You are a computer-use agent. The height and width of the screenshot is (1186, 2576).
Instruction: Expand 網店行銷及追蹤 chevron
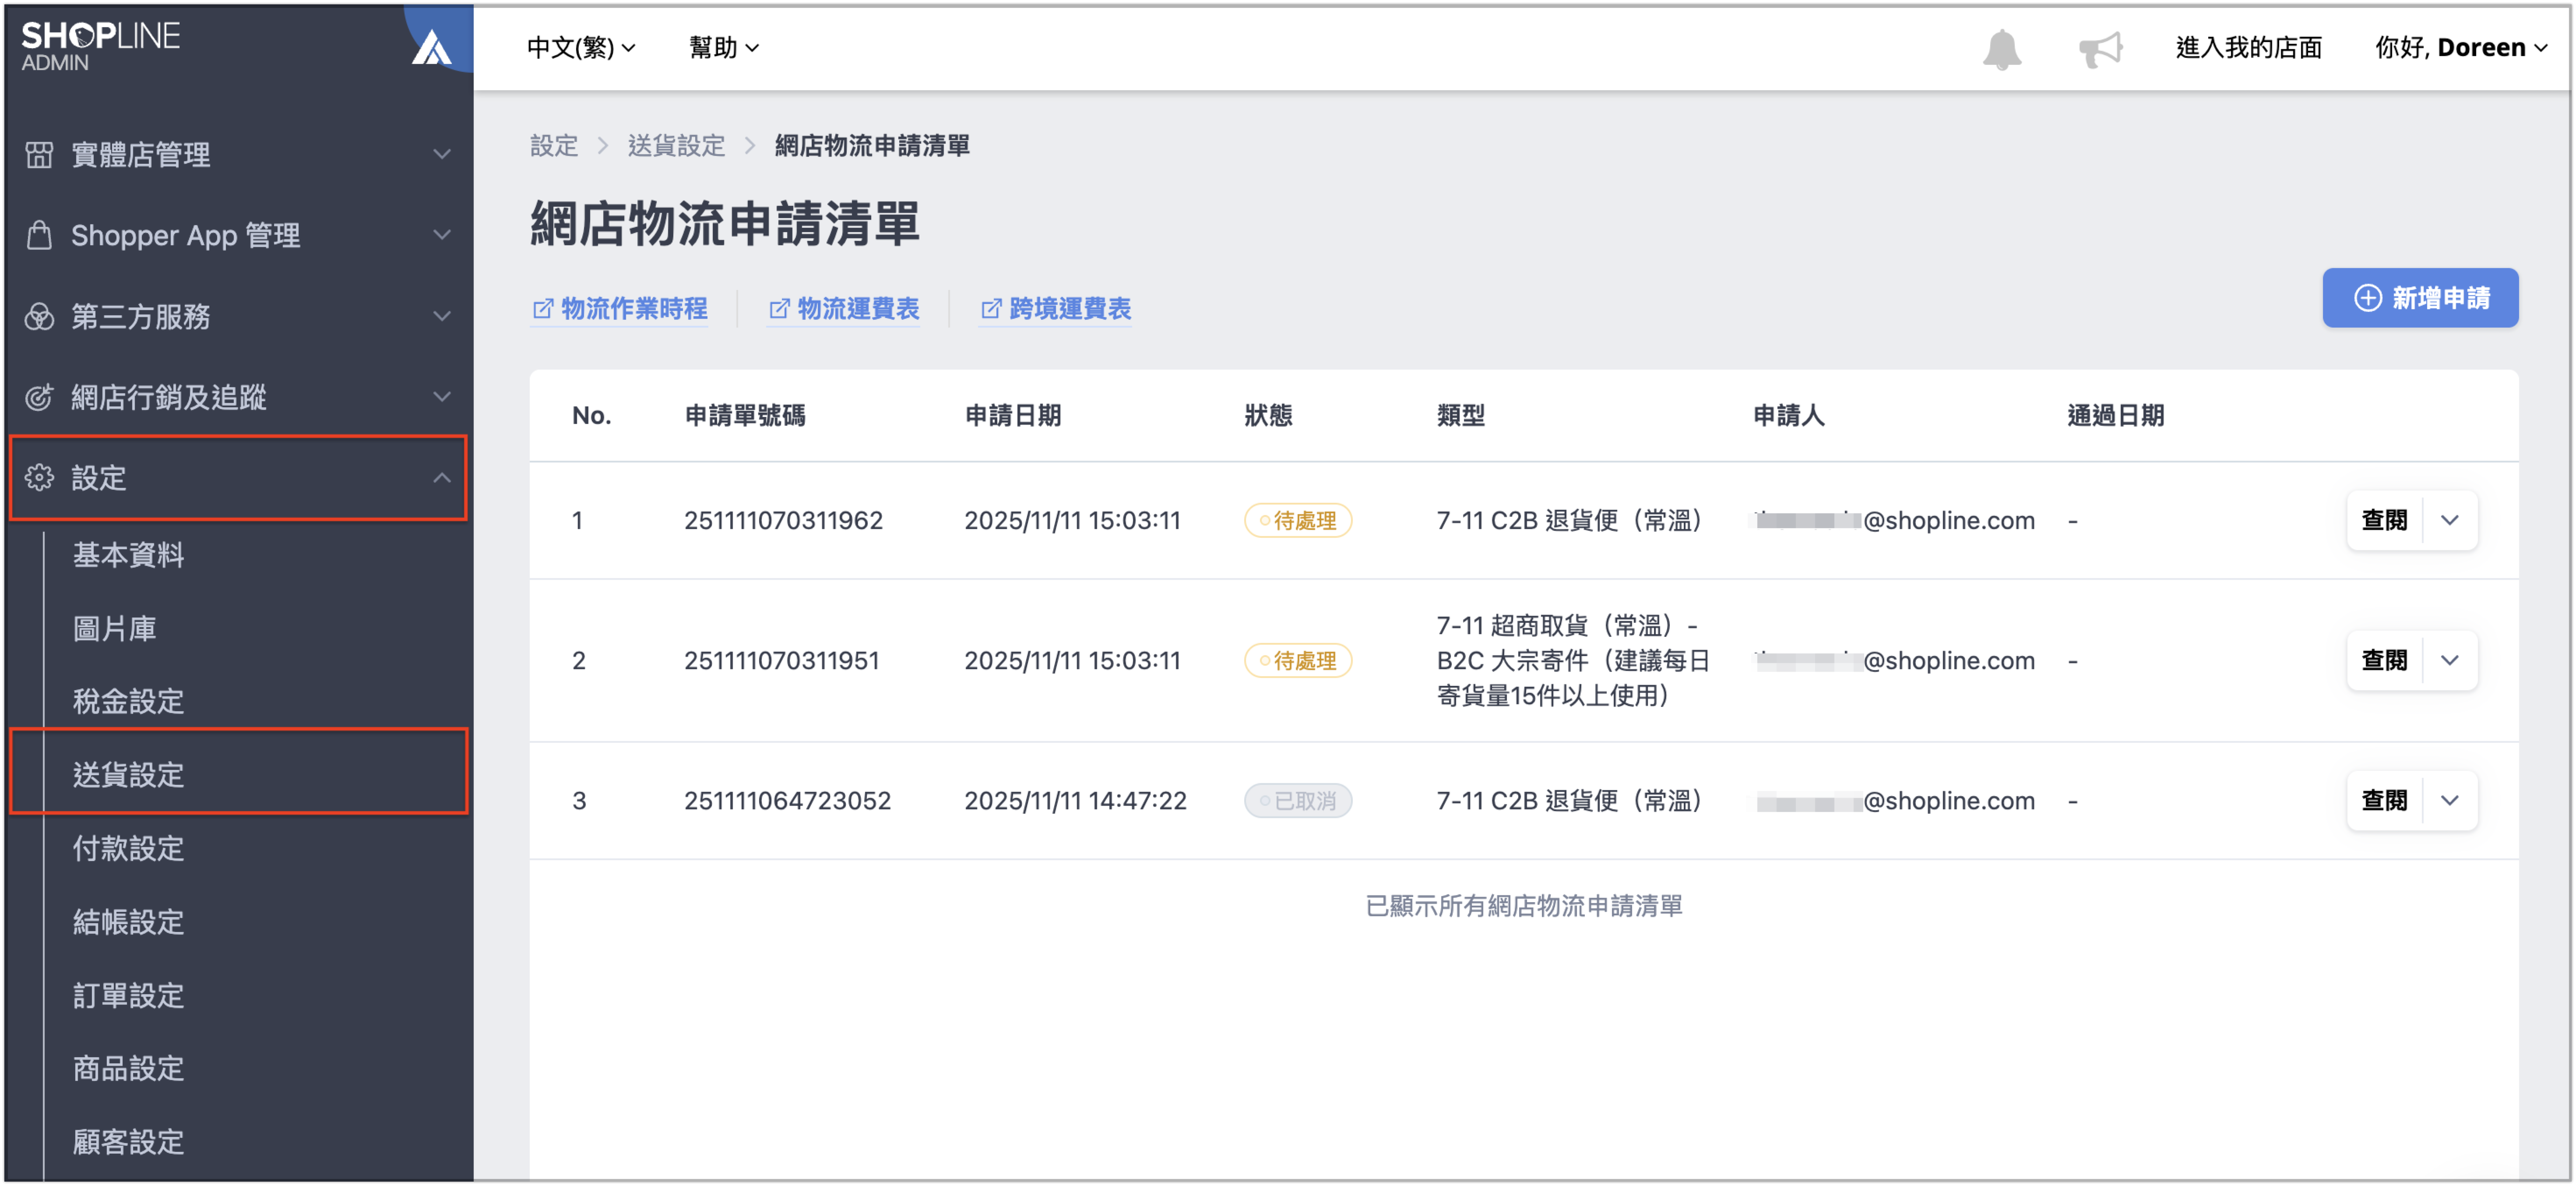pos(442,397)
